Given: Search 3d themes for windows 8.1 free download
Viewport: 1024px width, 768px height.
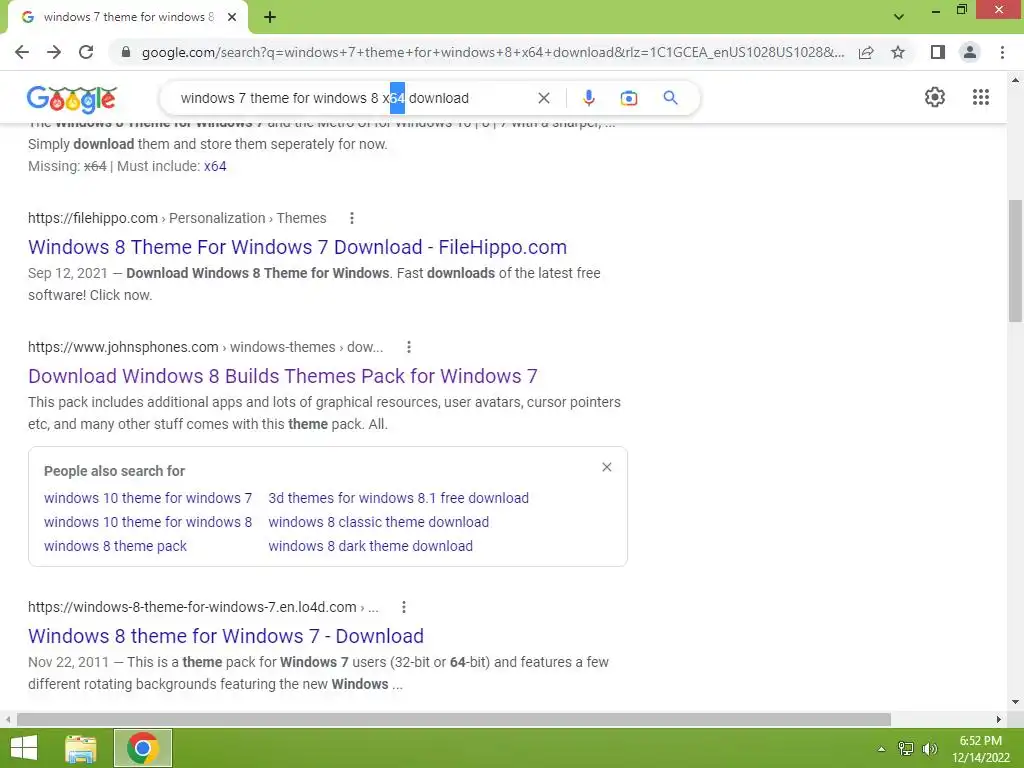Looking at the screenshot, I should click(x=398, y=498).
